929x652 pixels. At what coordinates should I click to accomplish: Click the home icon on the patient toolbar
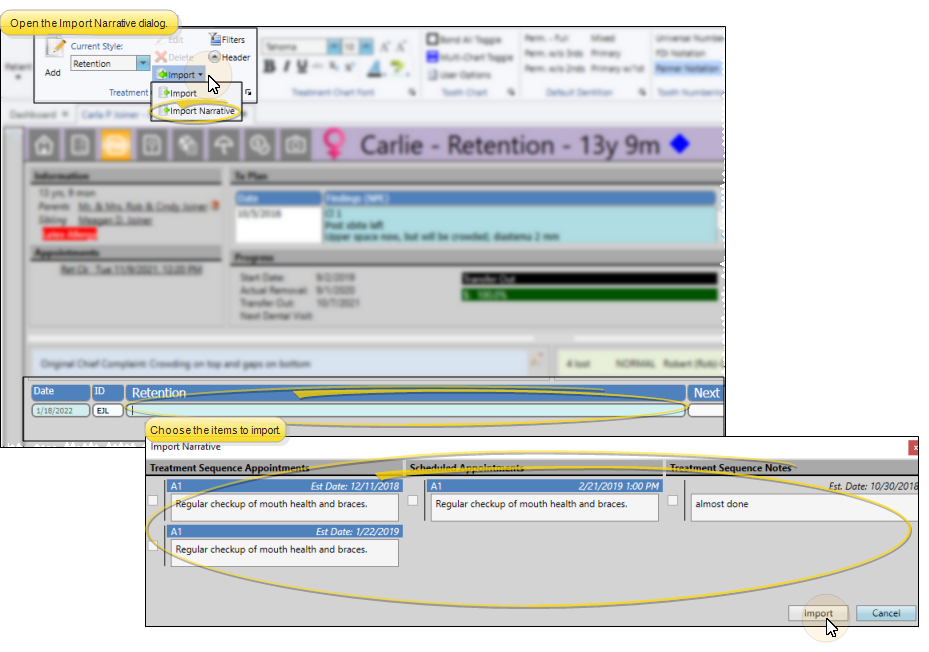[x=44, y=145]
